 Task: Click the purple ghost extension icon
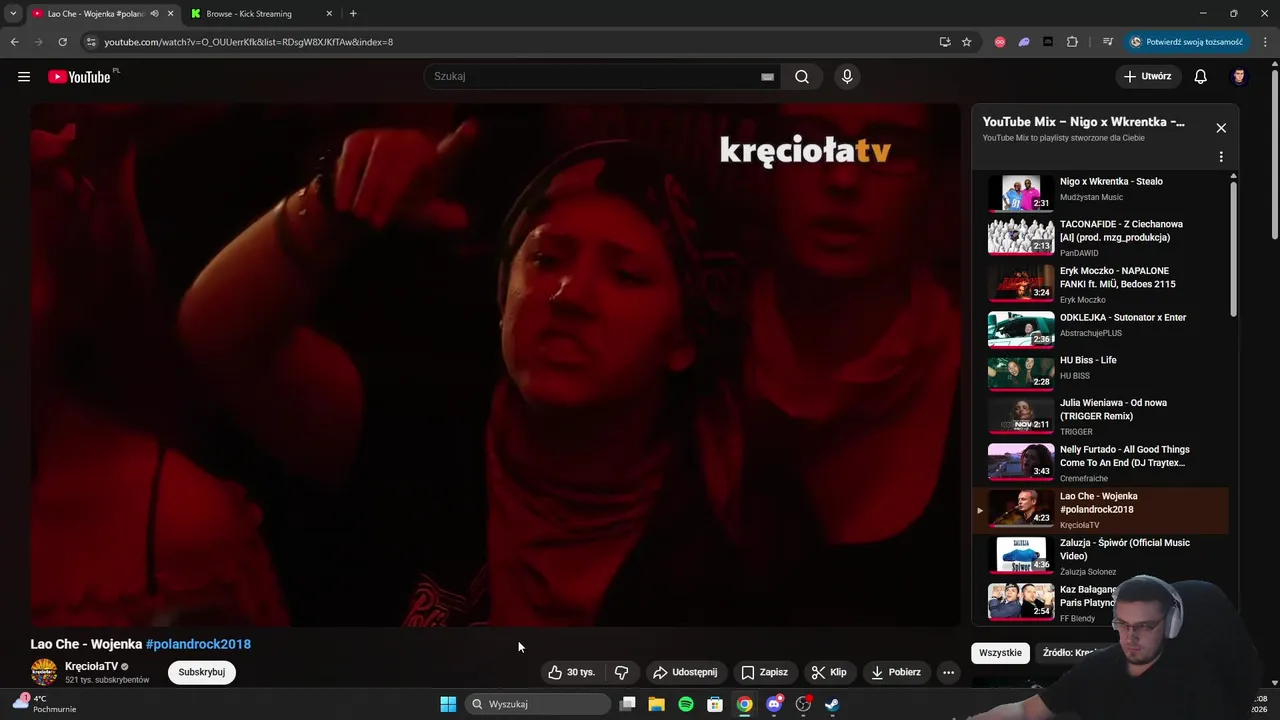pos(1024,42)
